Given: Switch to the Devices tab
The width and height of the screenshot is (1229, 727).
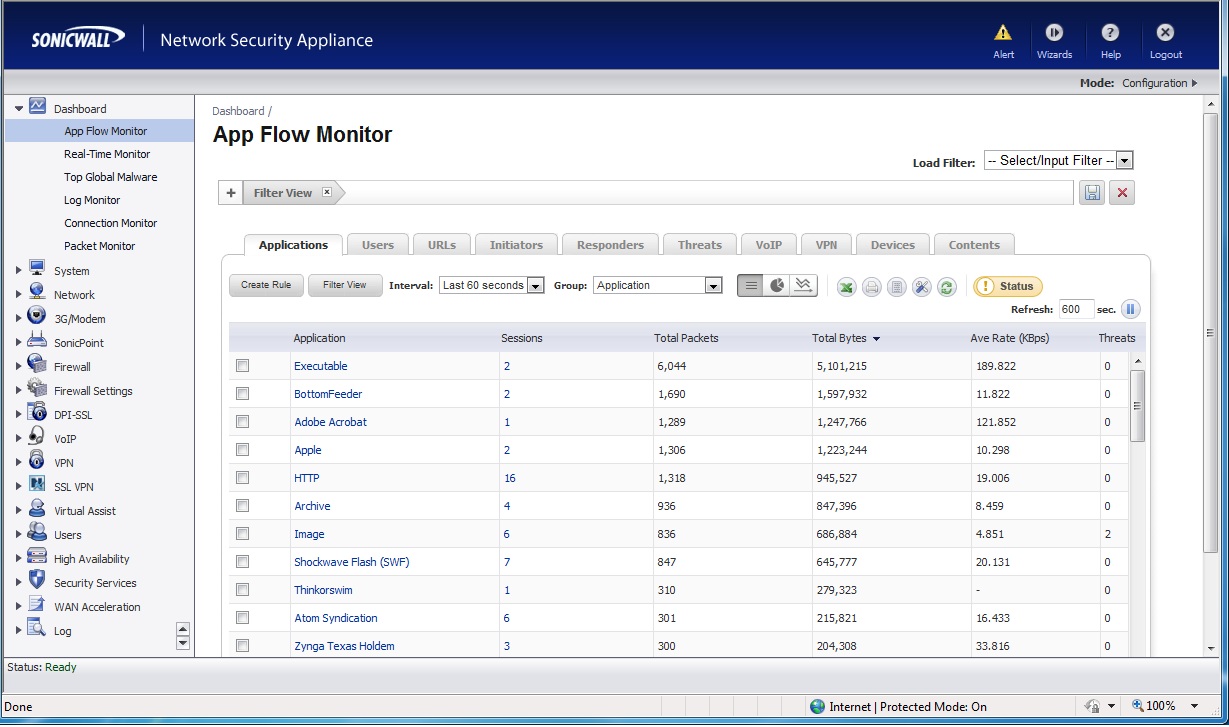Looking at the screenshot, I should 892,245.
